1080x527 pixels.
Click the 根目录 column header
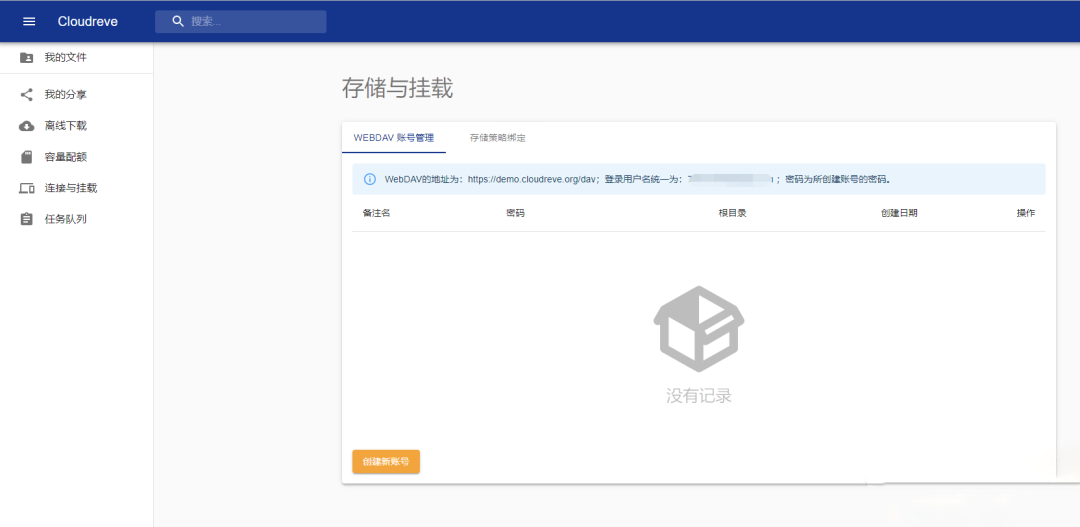click(732, 213)
